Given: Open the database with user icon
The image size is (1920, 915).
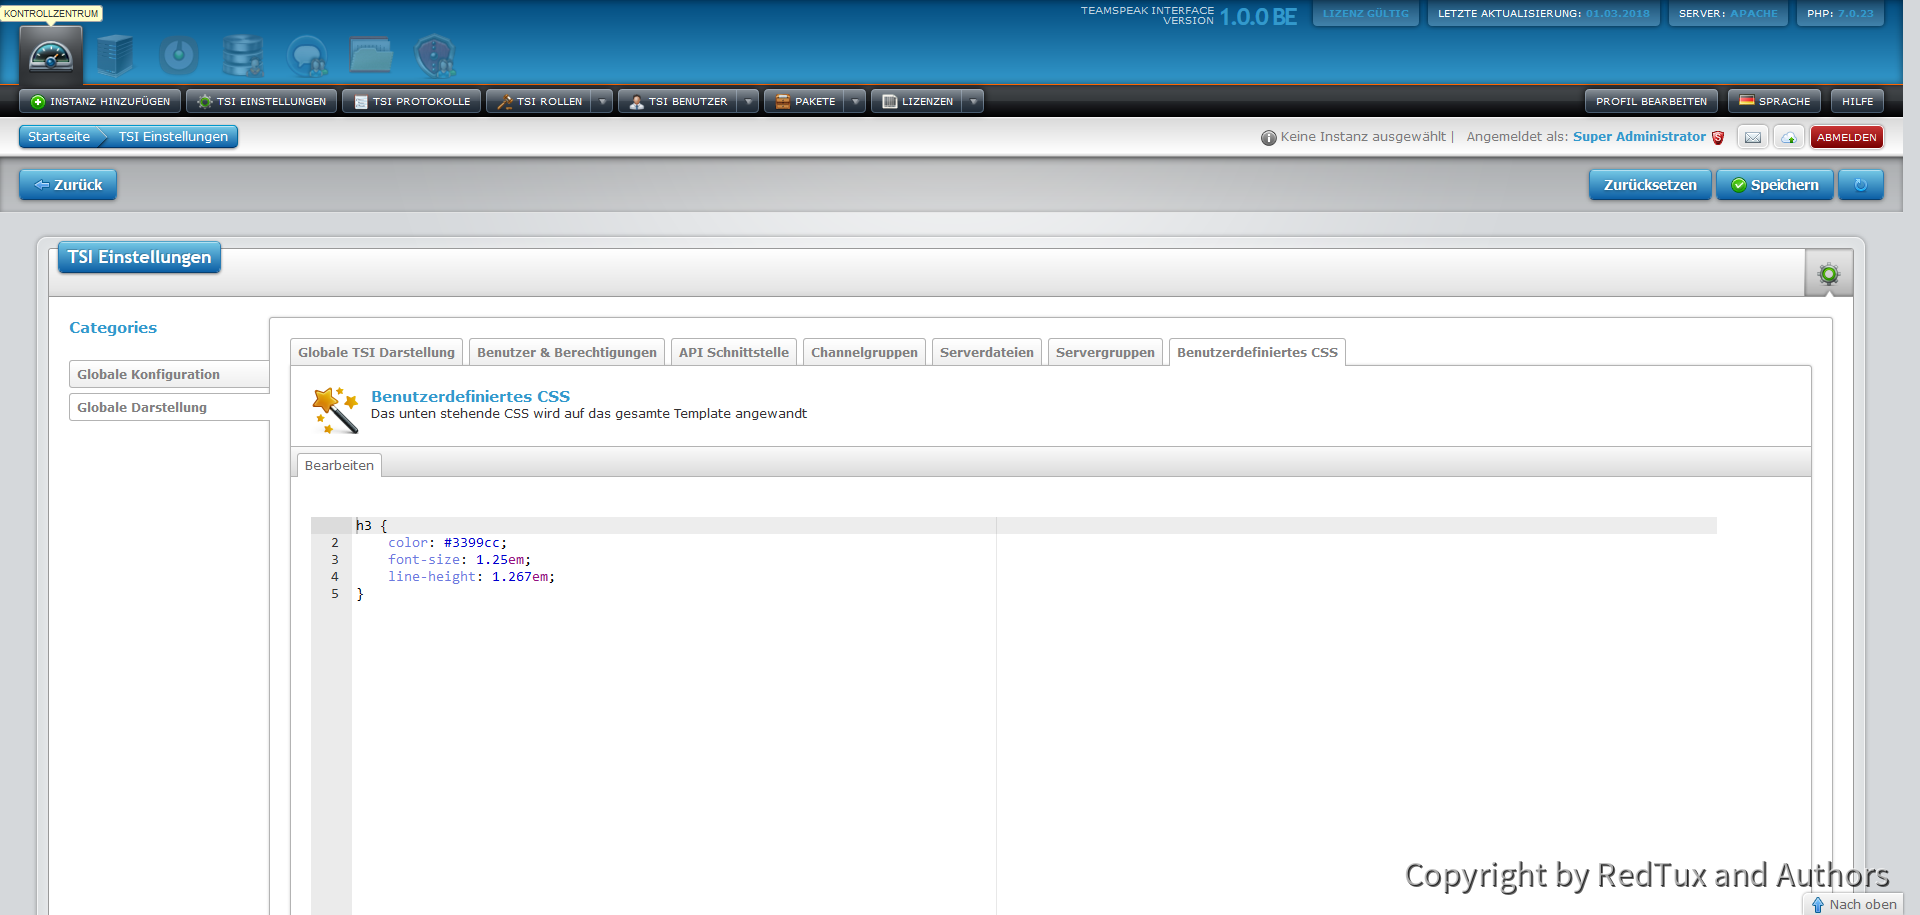Looking at the screenshot, I should pos(243,55).
